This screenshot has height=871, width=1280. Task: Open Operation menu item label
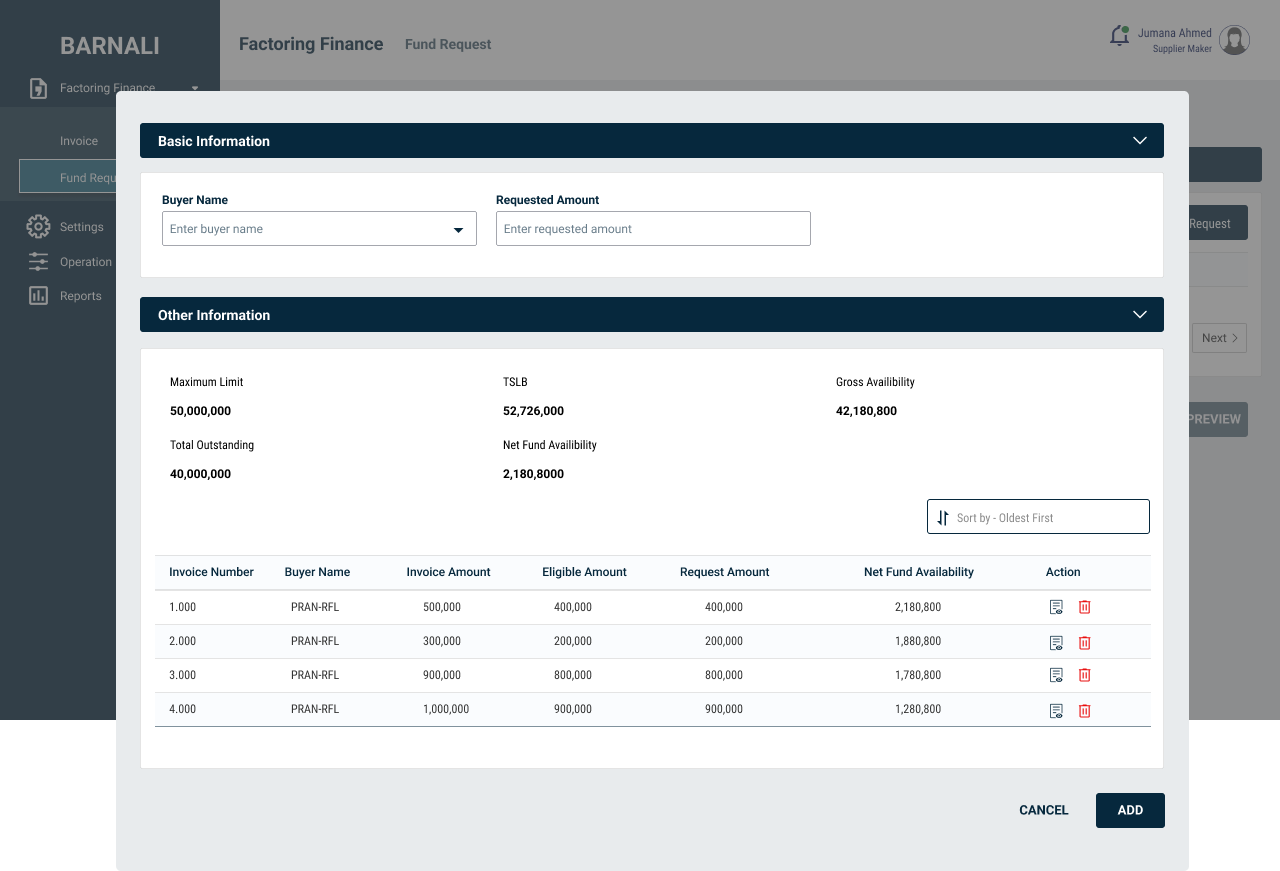pos(86,262)
